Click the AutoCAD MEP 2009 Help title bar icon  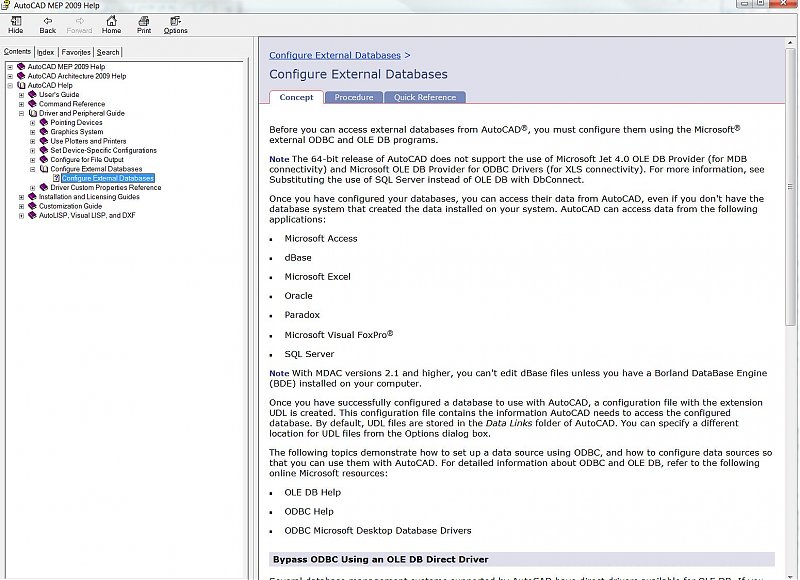pos(6,5)
